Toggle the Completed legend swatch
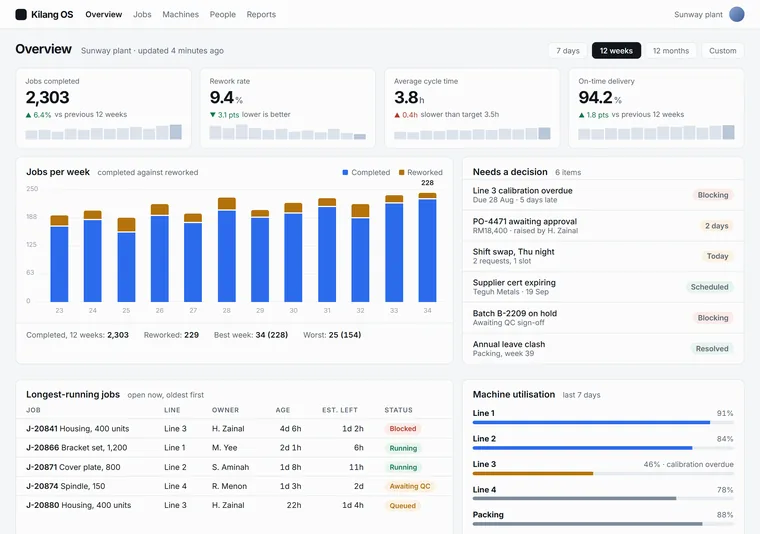Image resolution: width=760 pixels, height=534 pixels. (x=345, y=173)
